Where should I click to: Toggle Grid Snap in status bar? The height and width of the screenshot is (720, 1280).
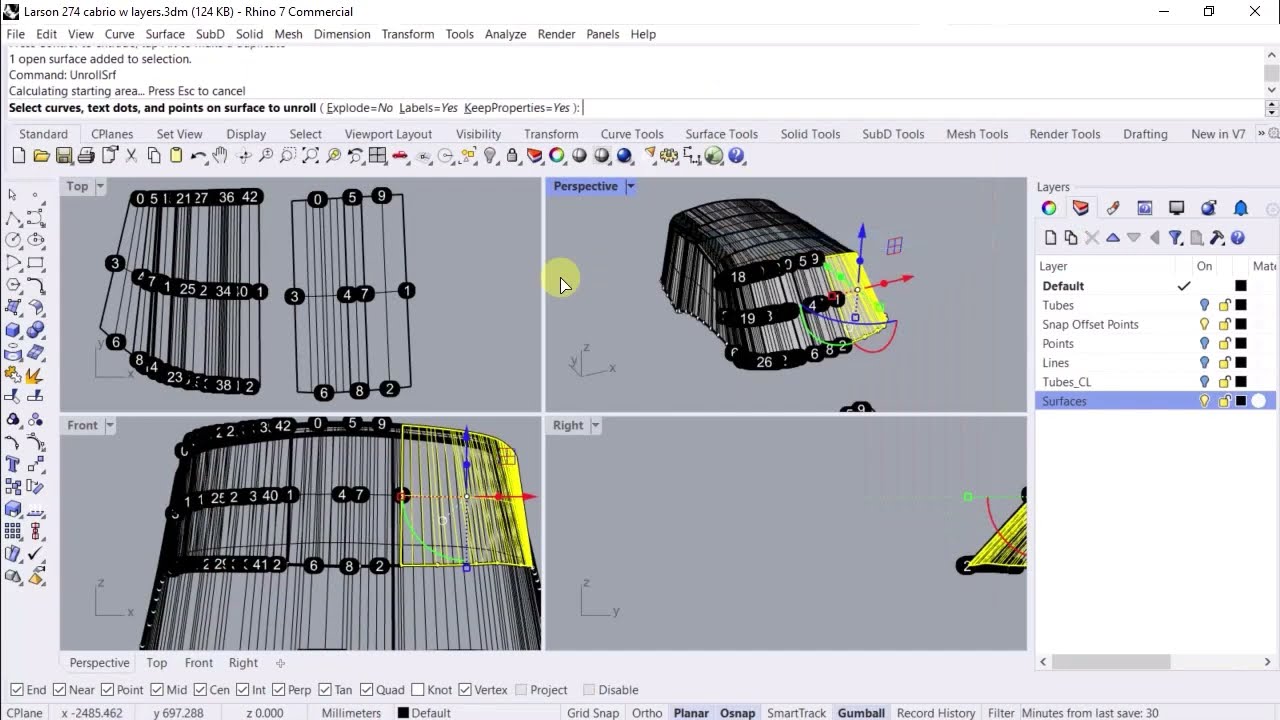[x=593, y=713]
